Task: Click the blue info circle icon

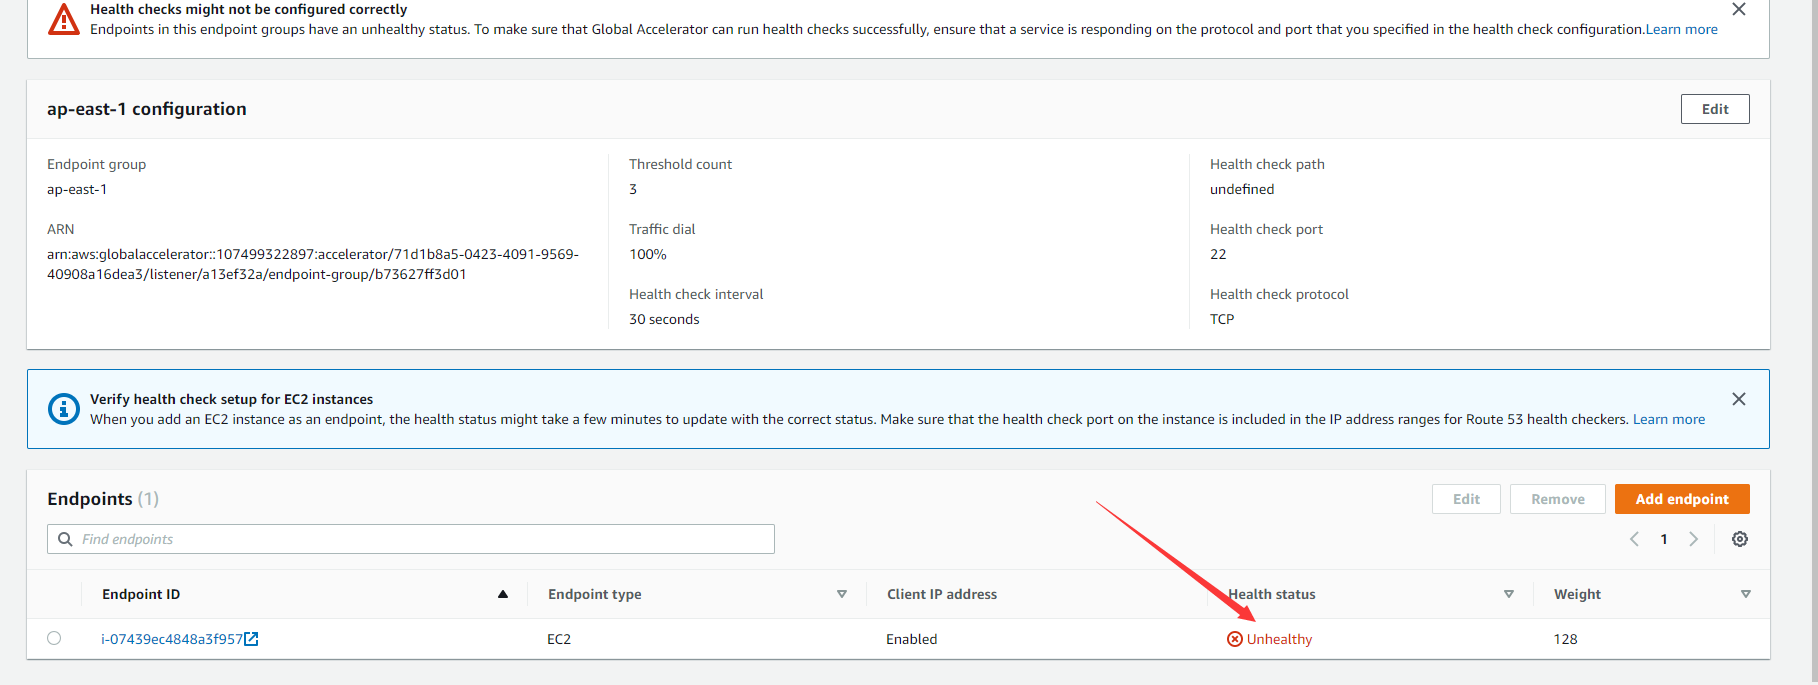Action: (x=64, y=409)
